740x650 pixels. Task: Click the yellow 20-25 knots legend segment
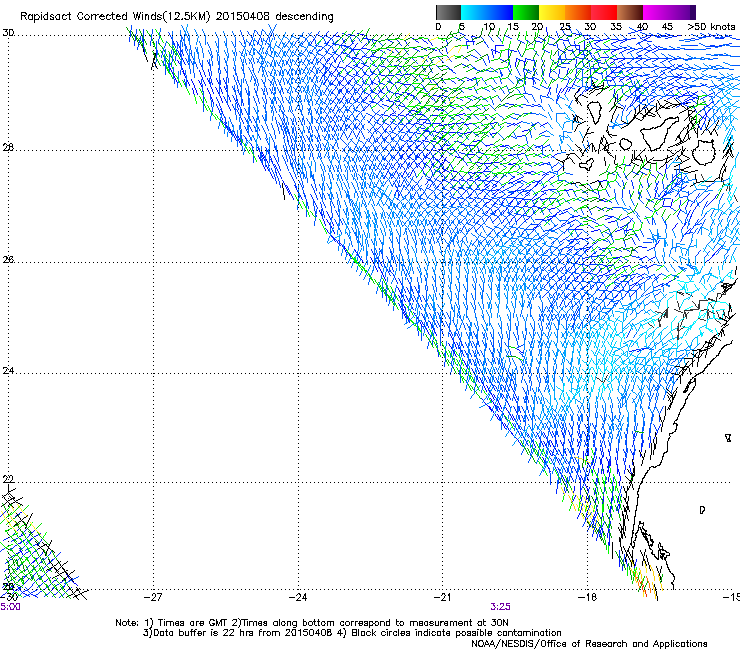click(552, 12)
